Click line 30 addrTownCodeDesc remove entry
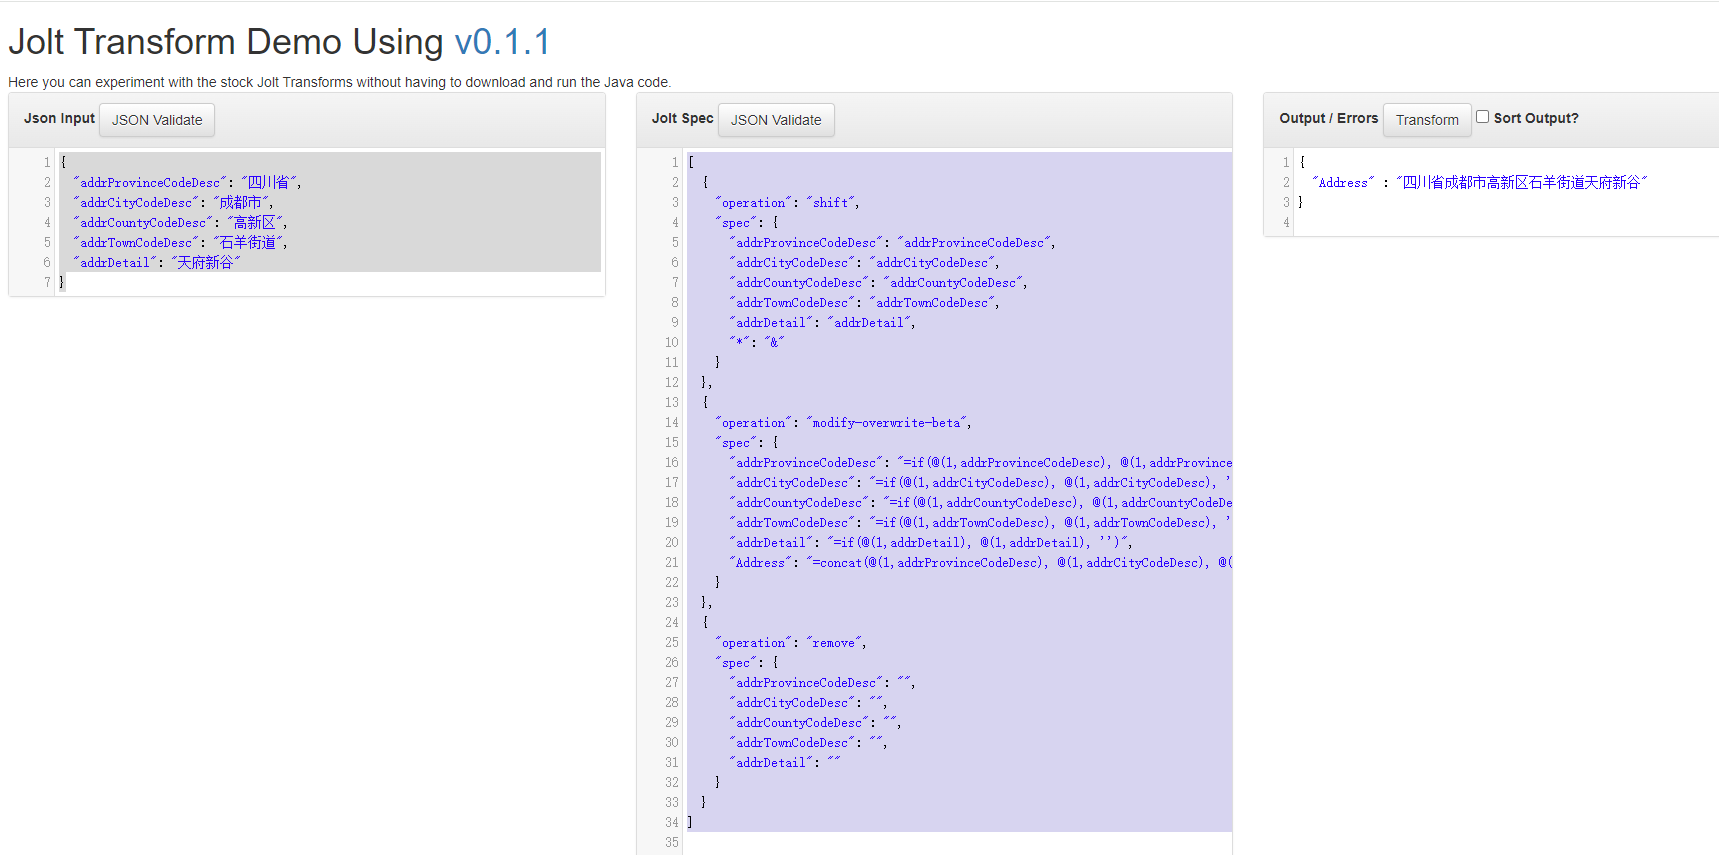This screenshot has height=855, width=1719. tap(808, 742)
